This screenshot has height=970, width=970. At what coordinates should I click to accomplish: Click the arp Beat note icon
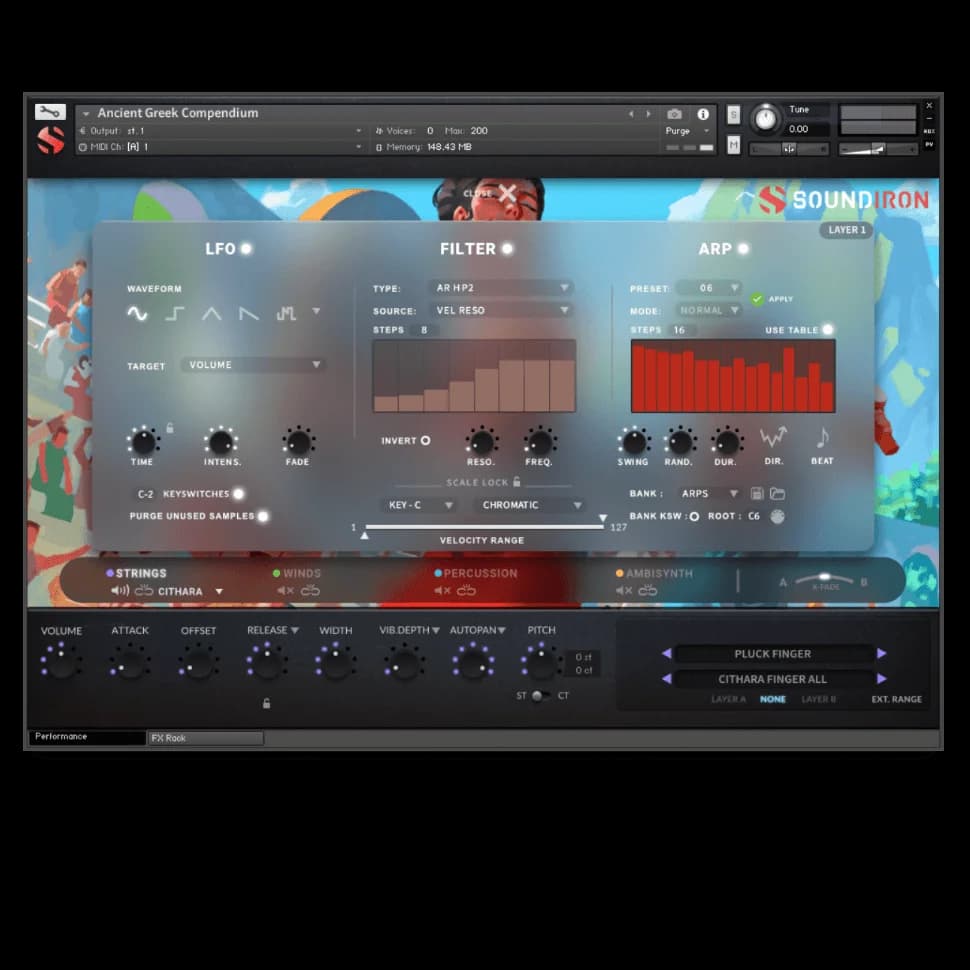click(x=822, y=438)
